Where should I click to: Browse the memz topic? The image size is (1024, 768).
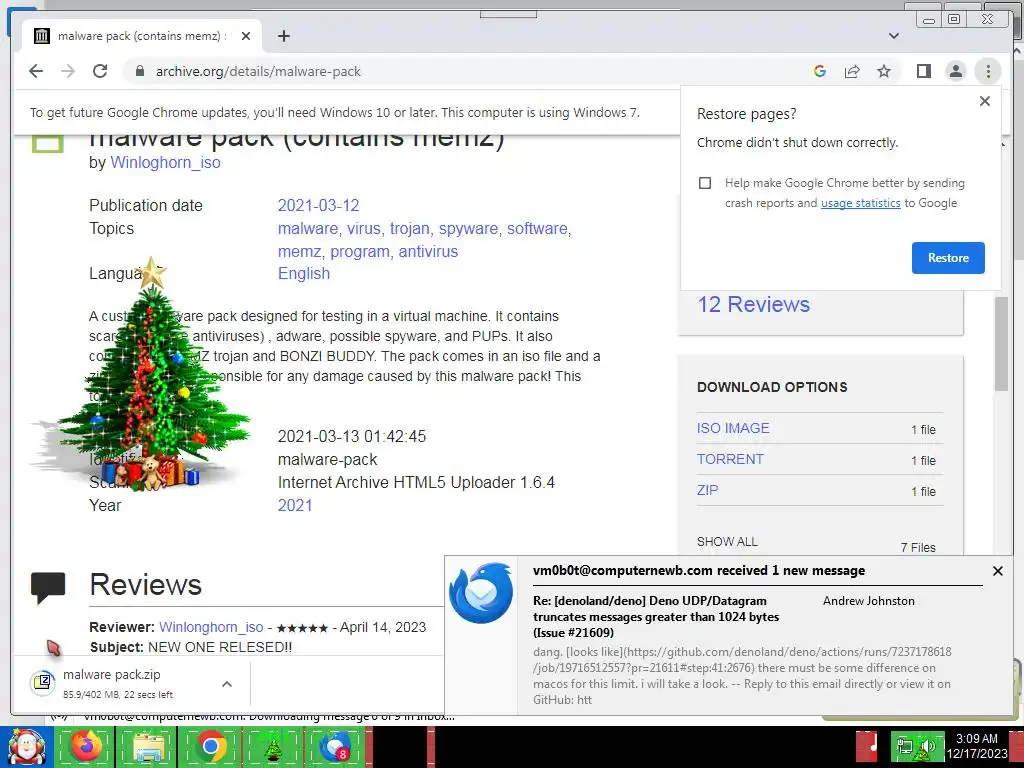click(x=300, y=251)
